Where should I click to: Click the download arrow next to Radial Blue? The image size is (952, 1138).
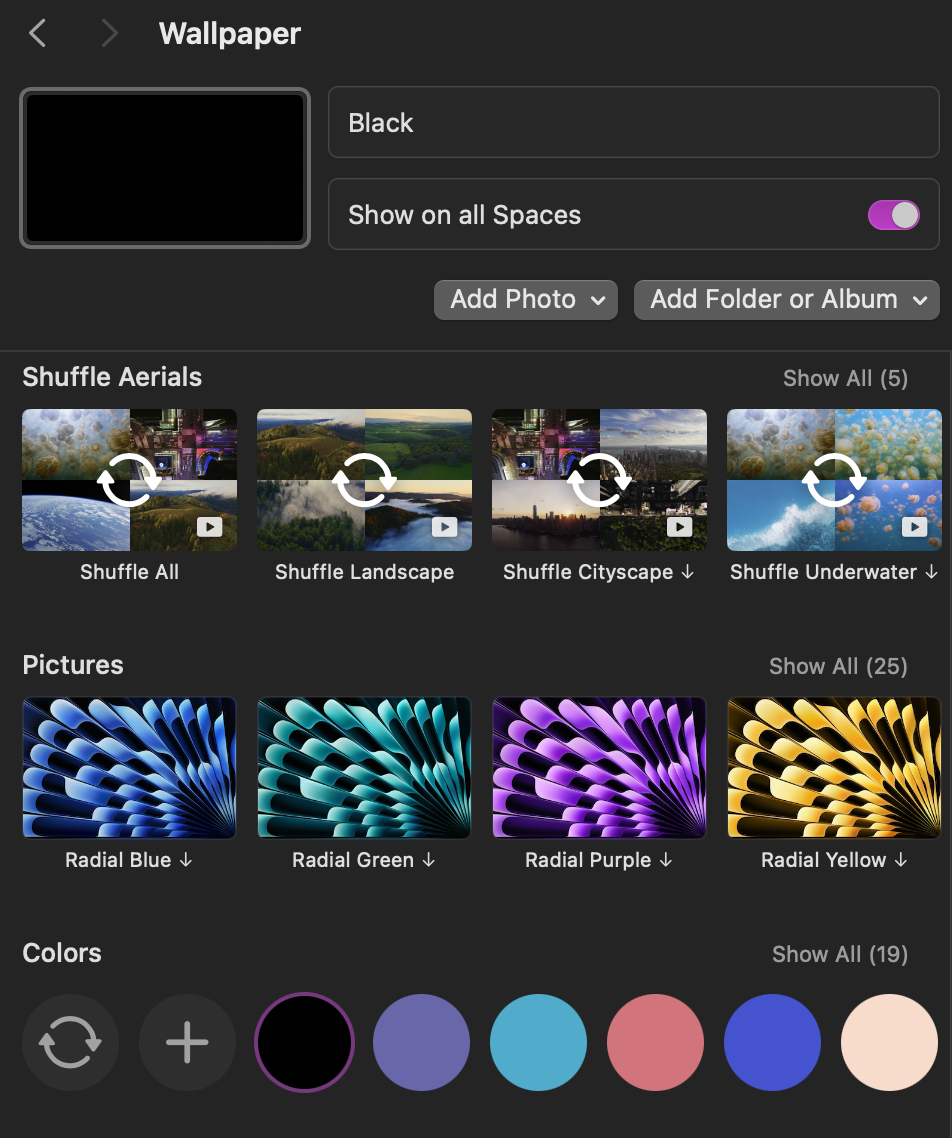click(185, 860)
